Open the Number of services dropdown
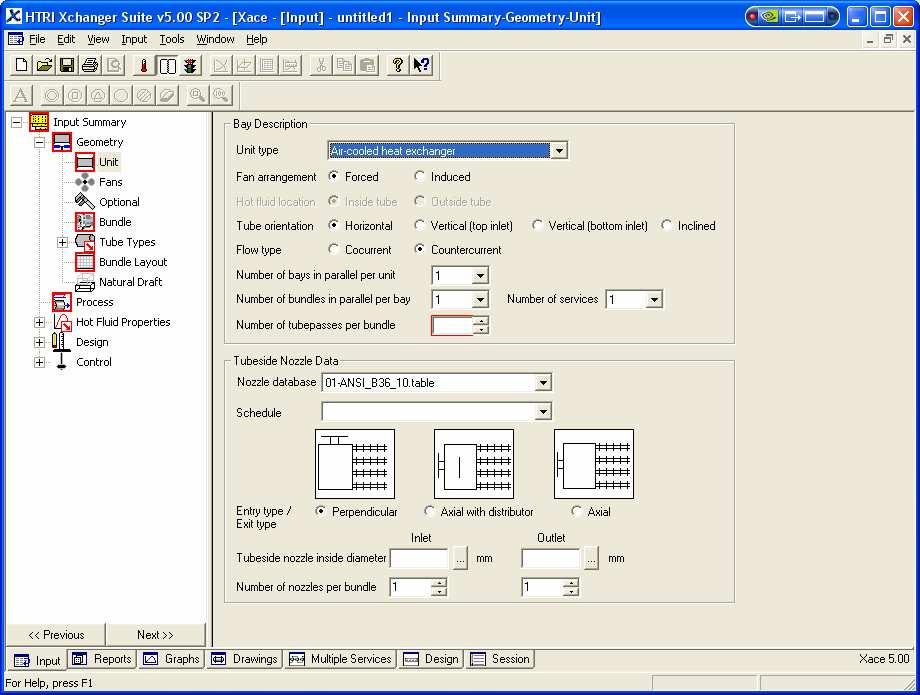Screen dimensions: 920x695 (x=654, y=300)
